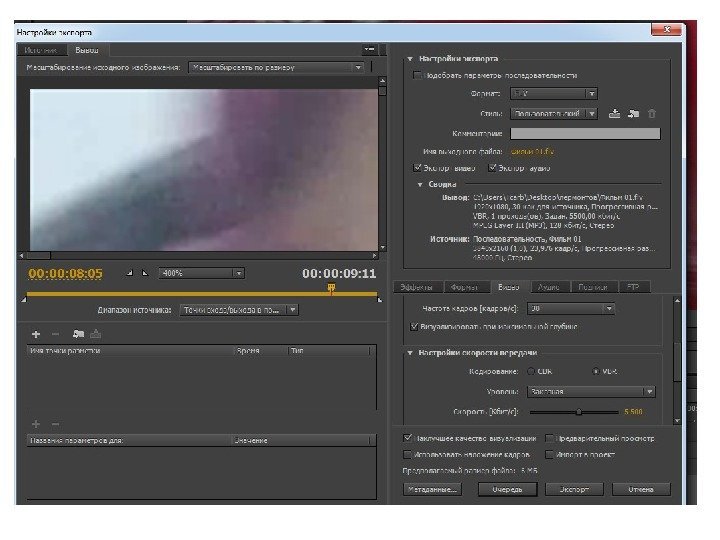The width and height of the screenshot is (720, 540).
Task: Open the Аудио tab
Action: click(549, 287)
